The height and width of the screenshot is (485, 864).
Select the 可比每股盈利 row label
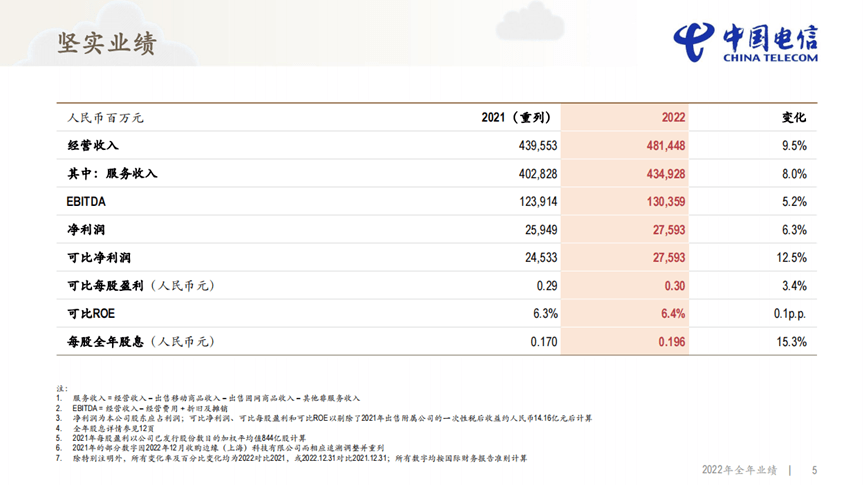tap(141, 285)
